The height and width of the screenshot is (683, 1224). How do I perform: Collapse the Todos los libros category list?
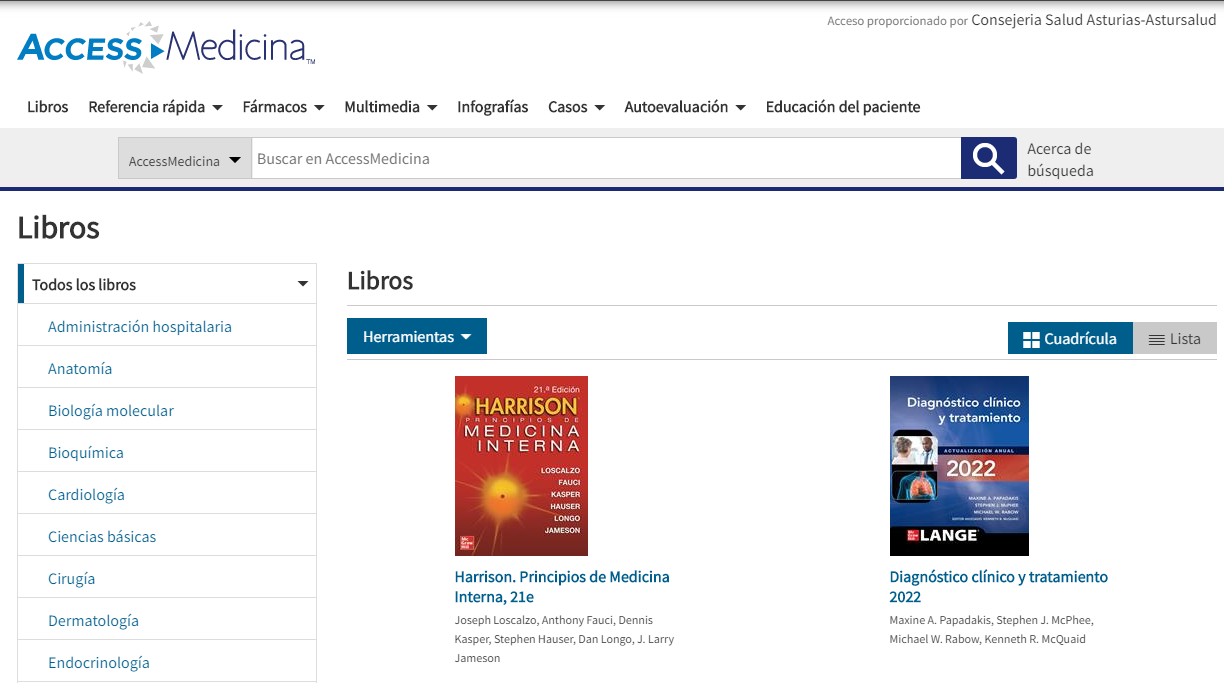(302, 284)
